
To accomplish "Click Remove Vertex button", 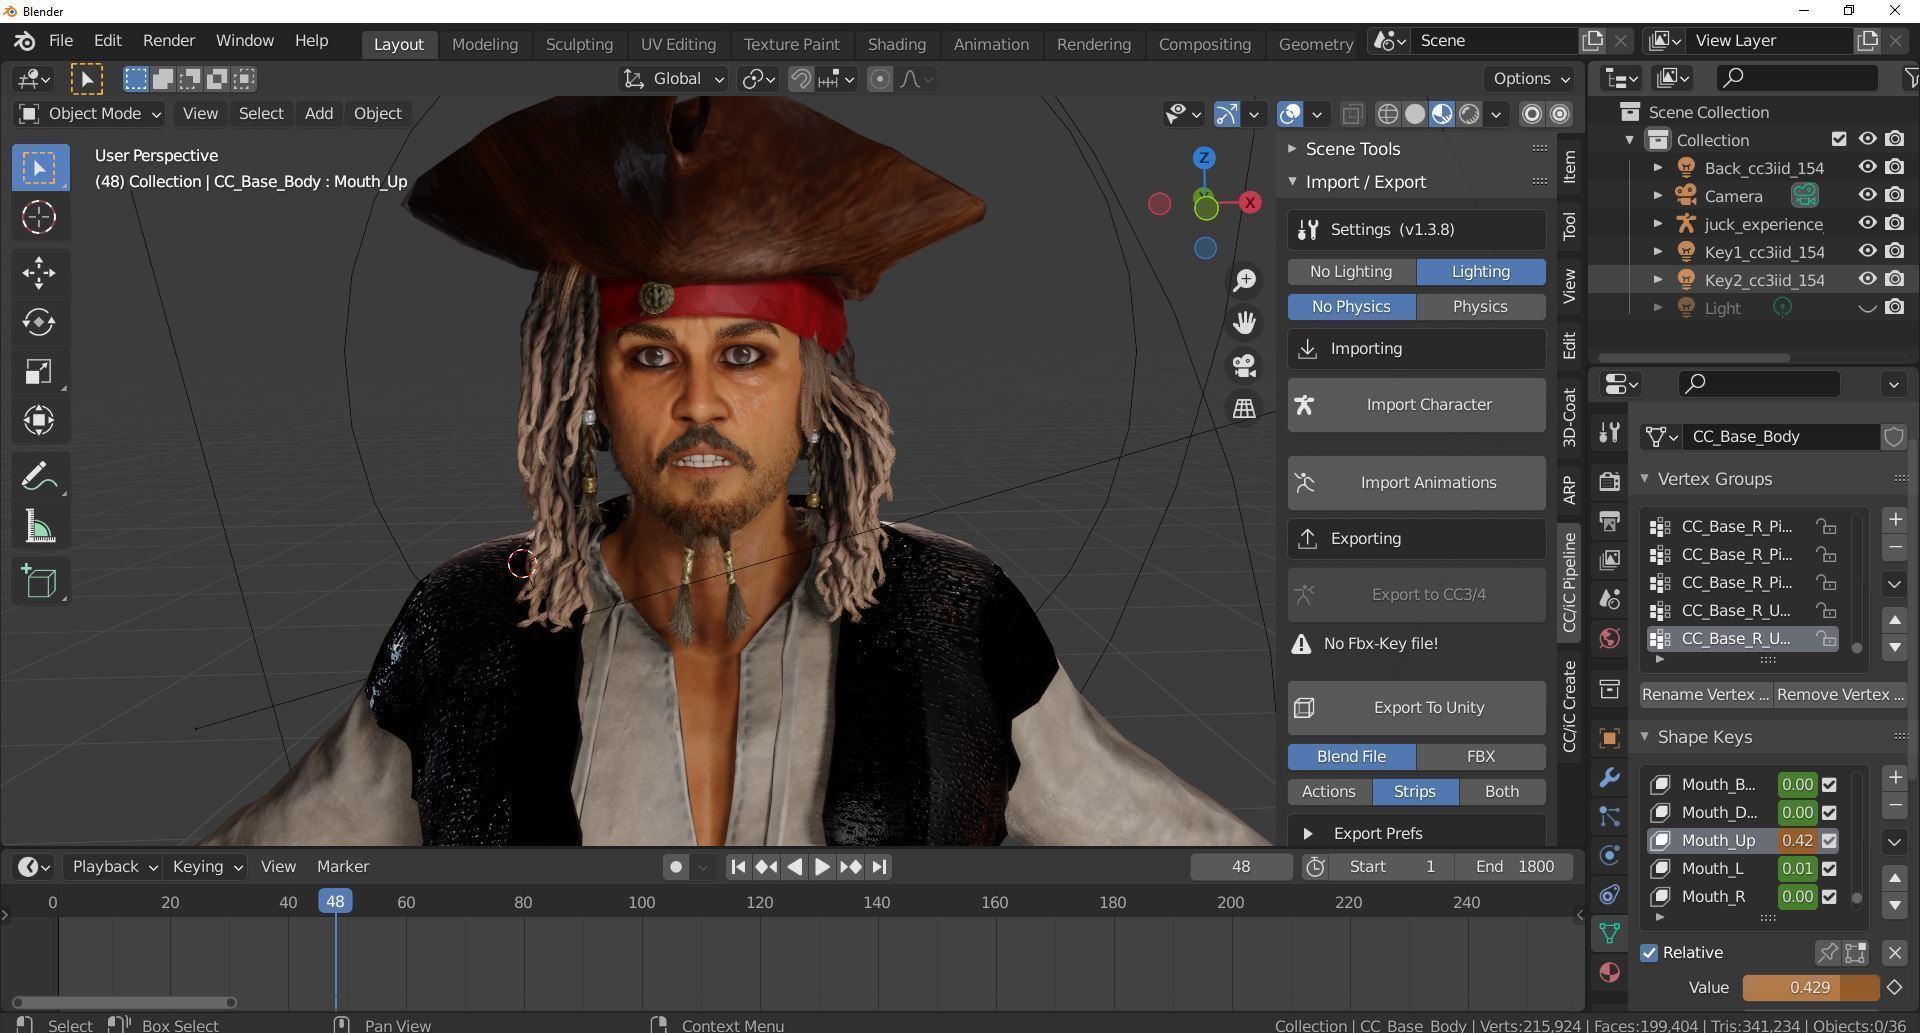I will pyautogui.click(x=1840, y=695).
